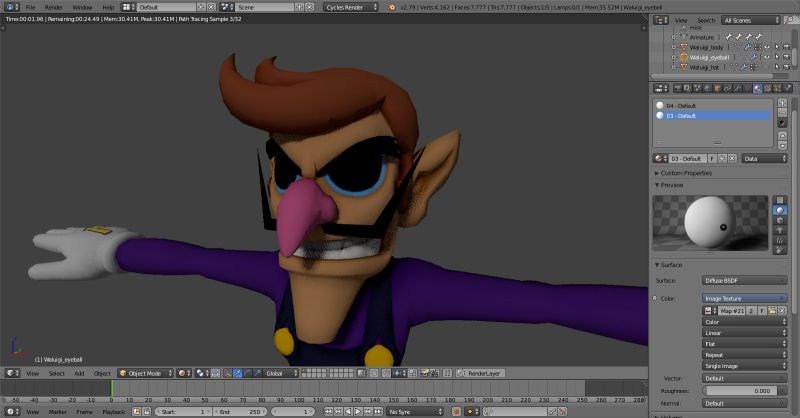Screen dimensions: 800x418
Task: Open the World properties tab icon
Action: pos(707,88)
